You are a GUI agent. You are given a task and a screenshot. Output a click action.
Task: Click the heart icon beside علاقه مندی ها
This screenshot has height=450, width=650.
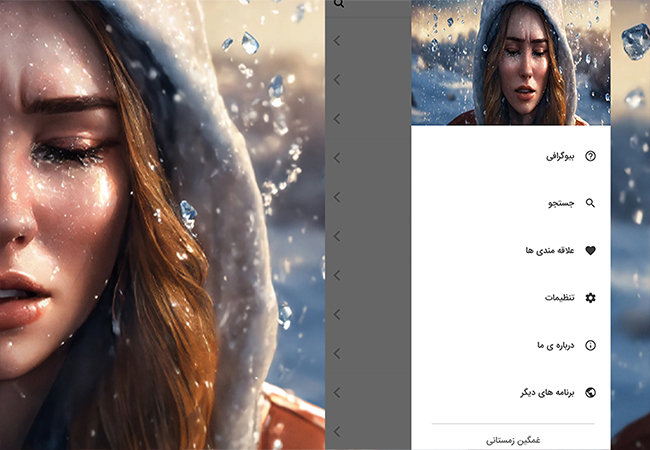point(590,250)
